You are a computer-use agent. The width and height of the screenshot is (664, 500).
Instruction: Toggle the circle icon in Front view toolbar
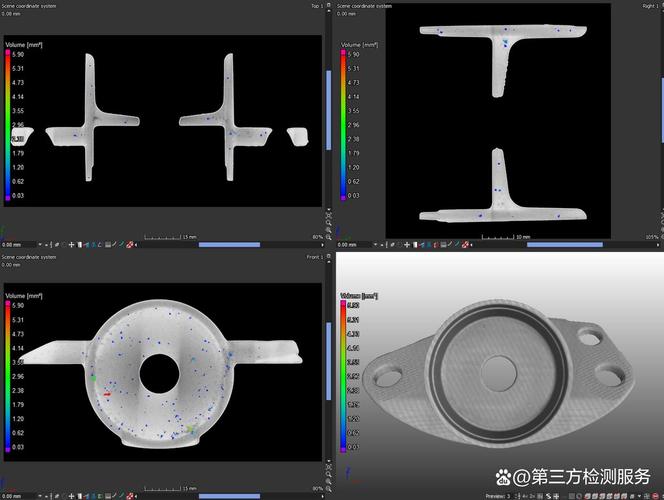coord(64,496)
